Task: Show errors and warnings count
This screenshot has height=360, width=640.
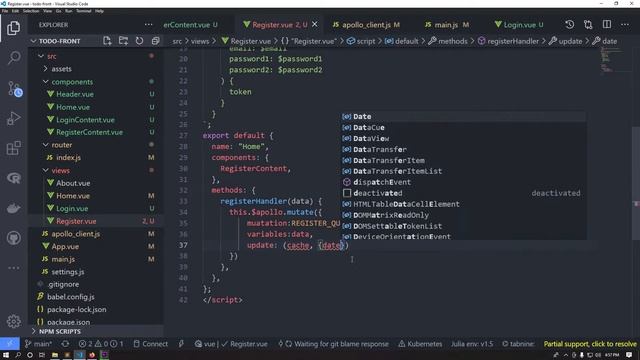Action: point(101,344)
